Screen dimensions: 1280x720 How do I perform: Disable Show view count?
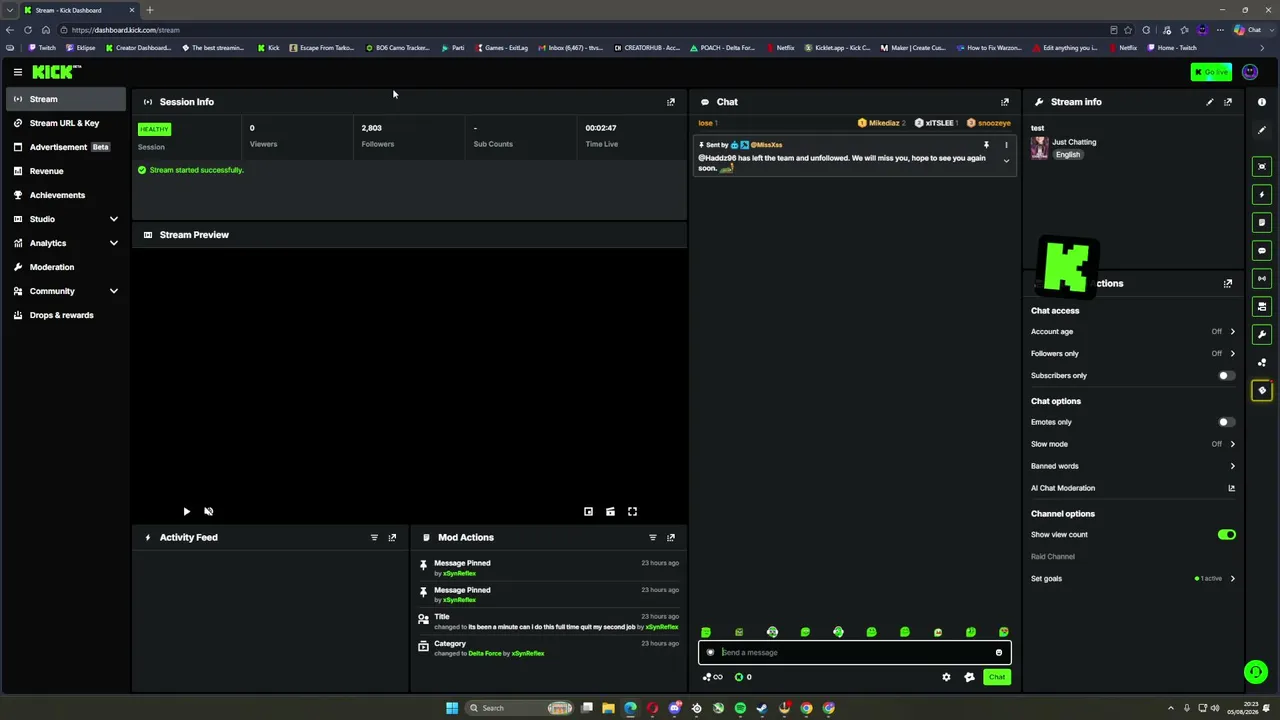1227,535
